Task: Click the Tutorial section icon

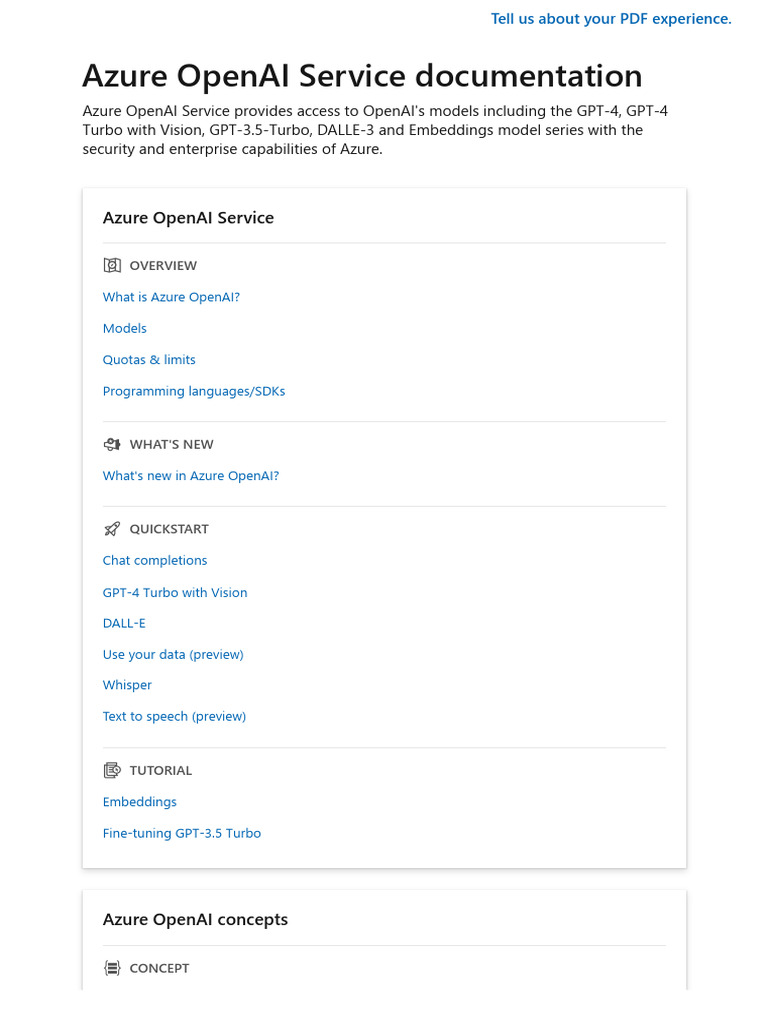Action: coord(112,770)
